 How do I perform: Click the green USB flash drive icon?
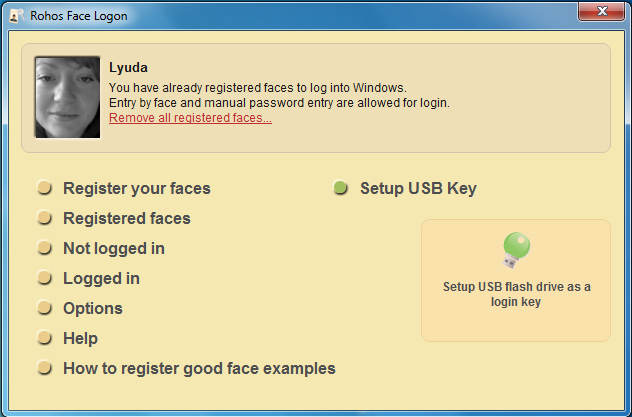point(516,250)
